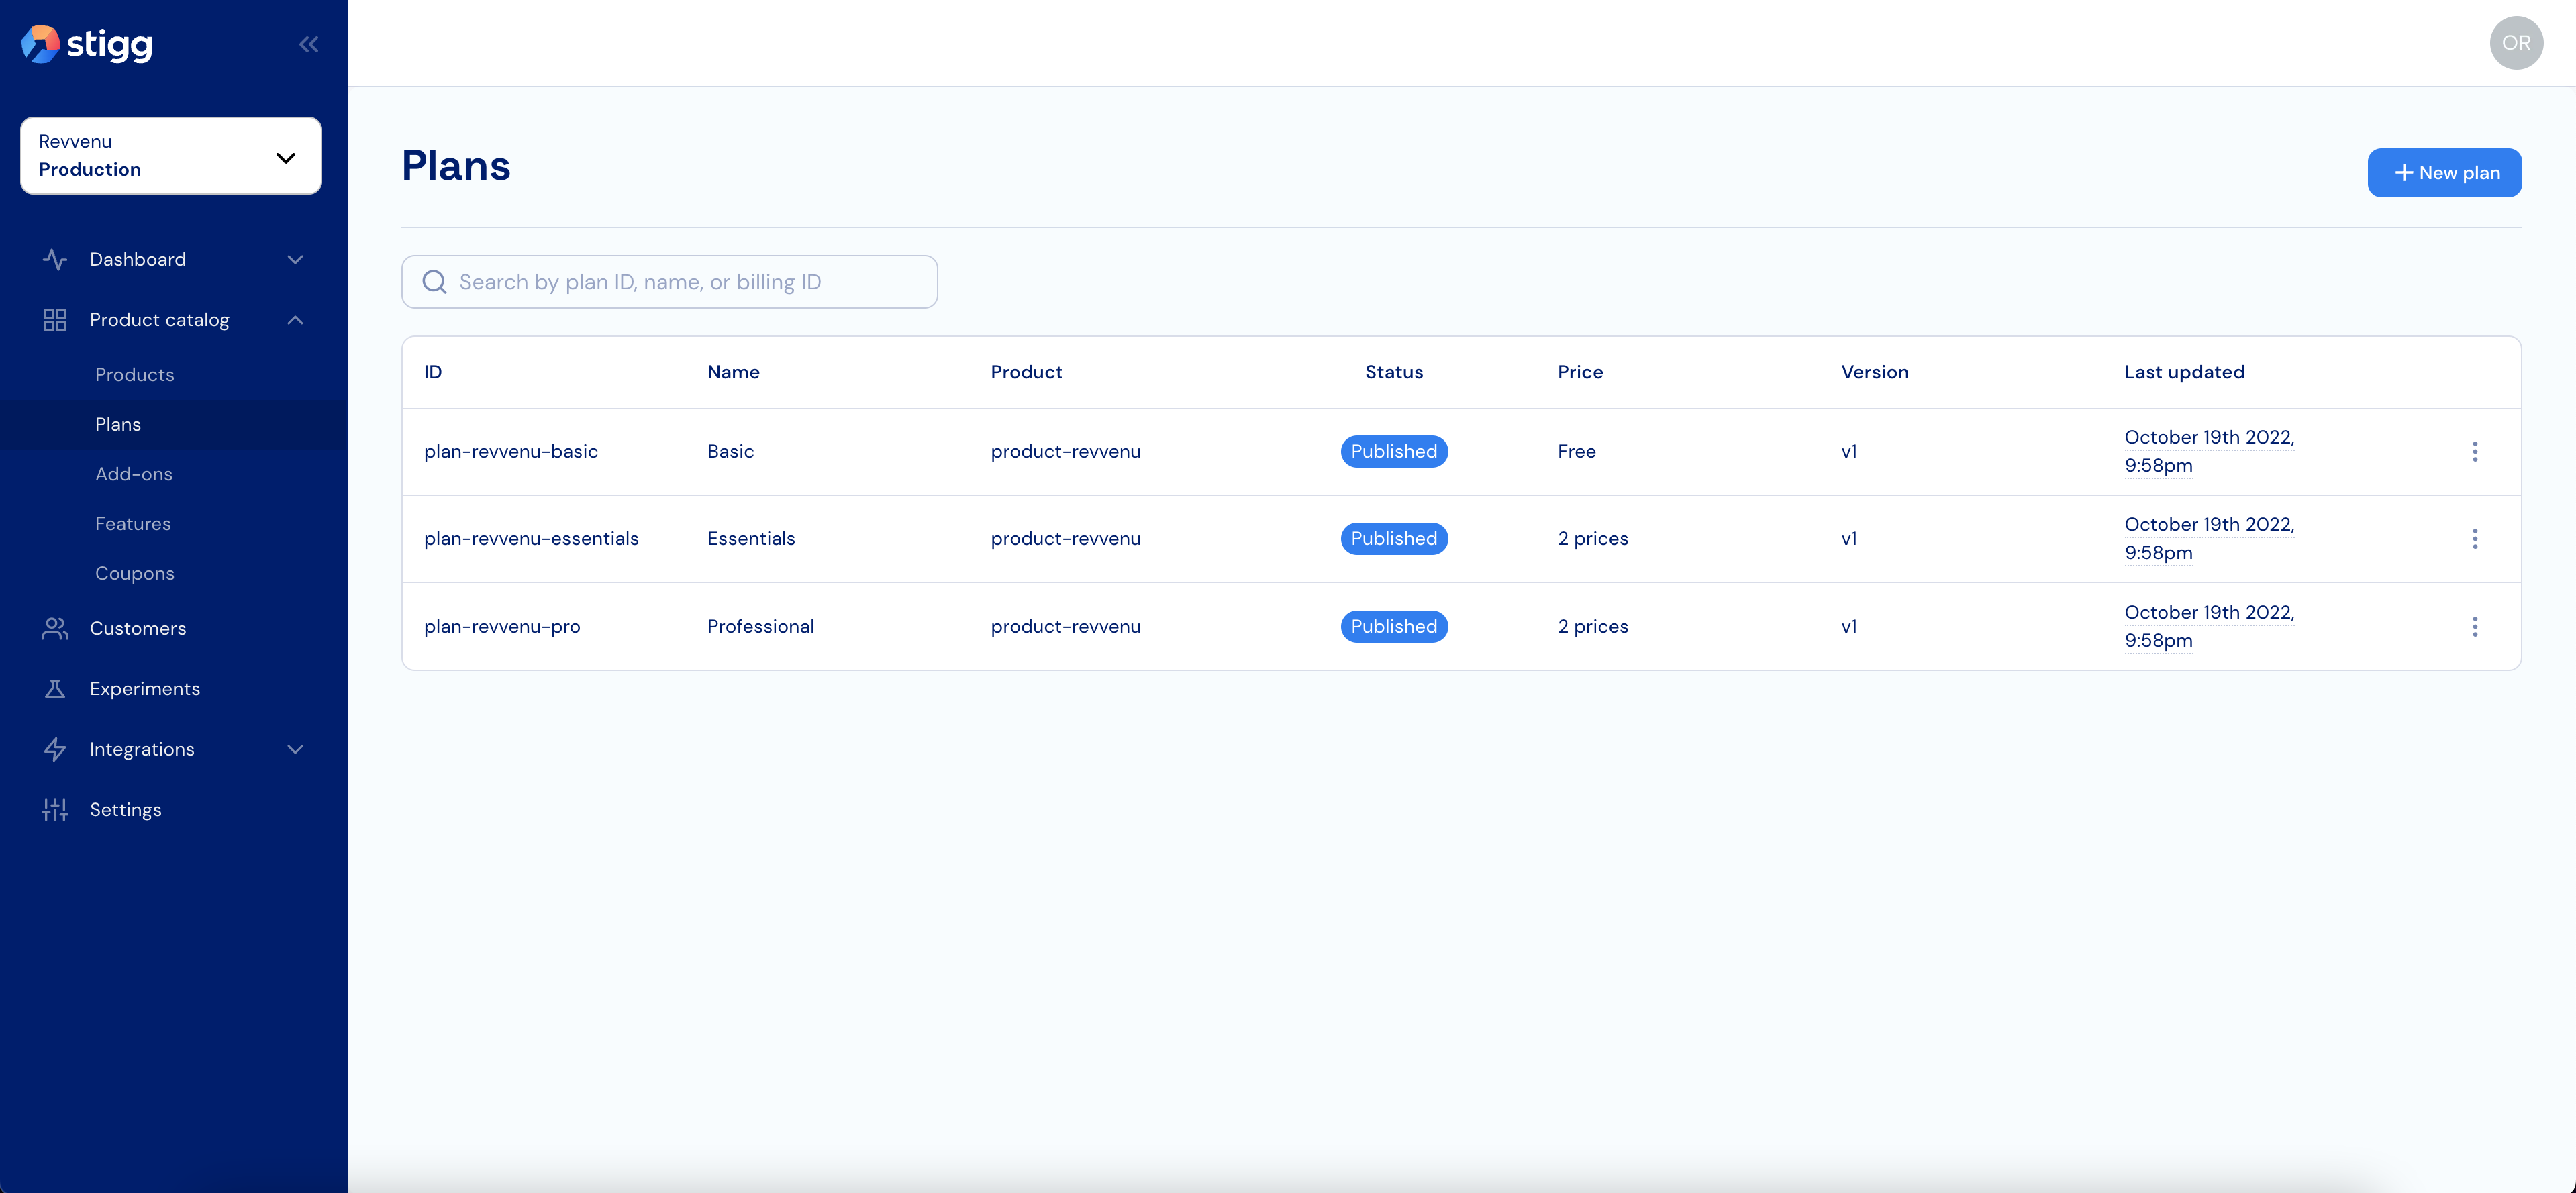Image resolution: width=2576 pixels, height=1193 pixels.
Task: Click the New plan button
Action: (2443, 173)
